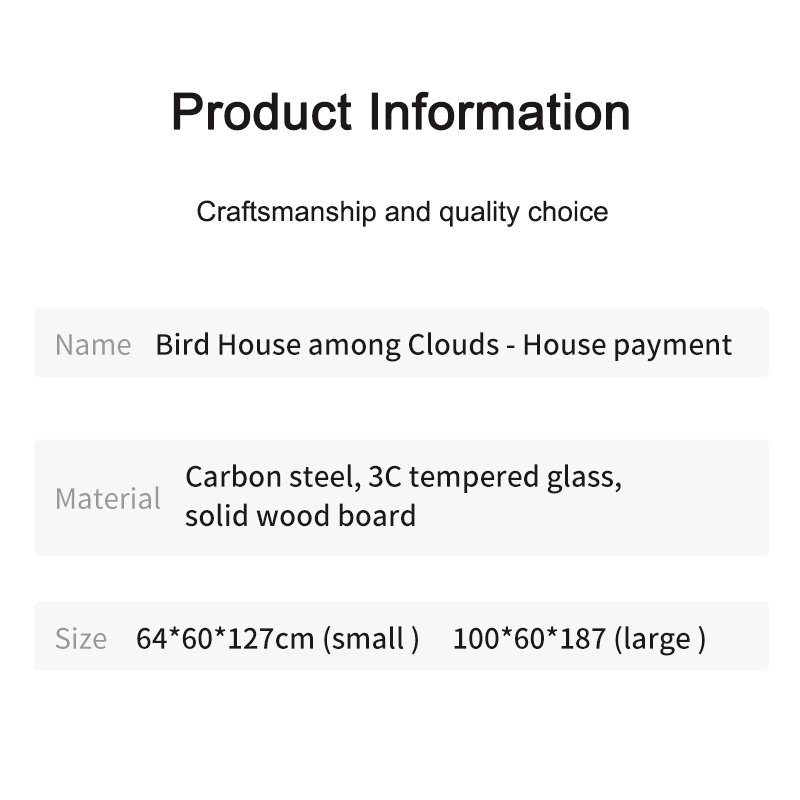Click the "House payment" text
The height and width of the screenshot is (800, 800).
click(x=627, y=344)
